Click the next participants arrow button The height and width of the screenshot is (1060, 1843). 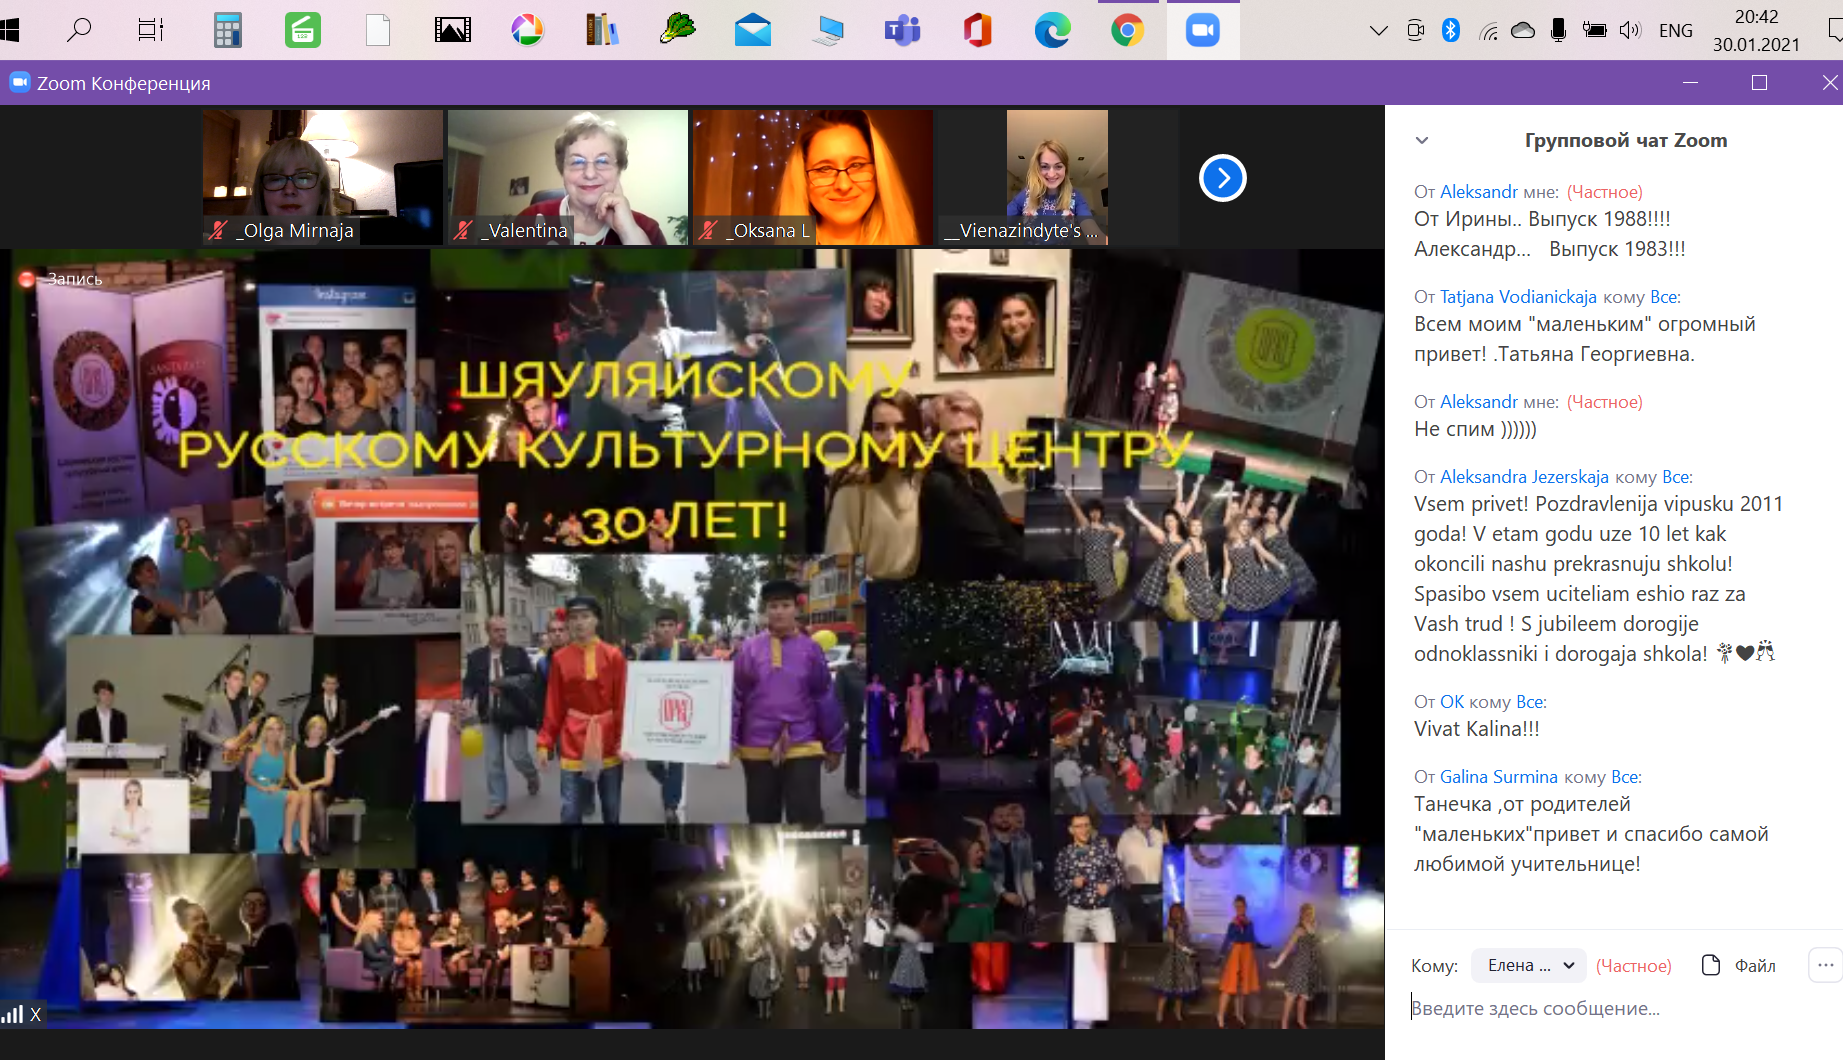[1222, 179]
